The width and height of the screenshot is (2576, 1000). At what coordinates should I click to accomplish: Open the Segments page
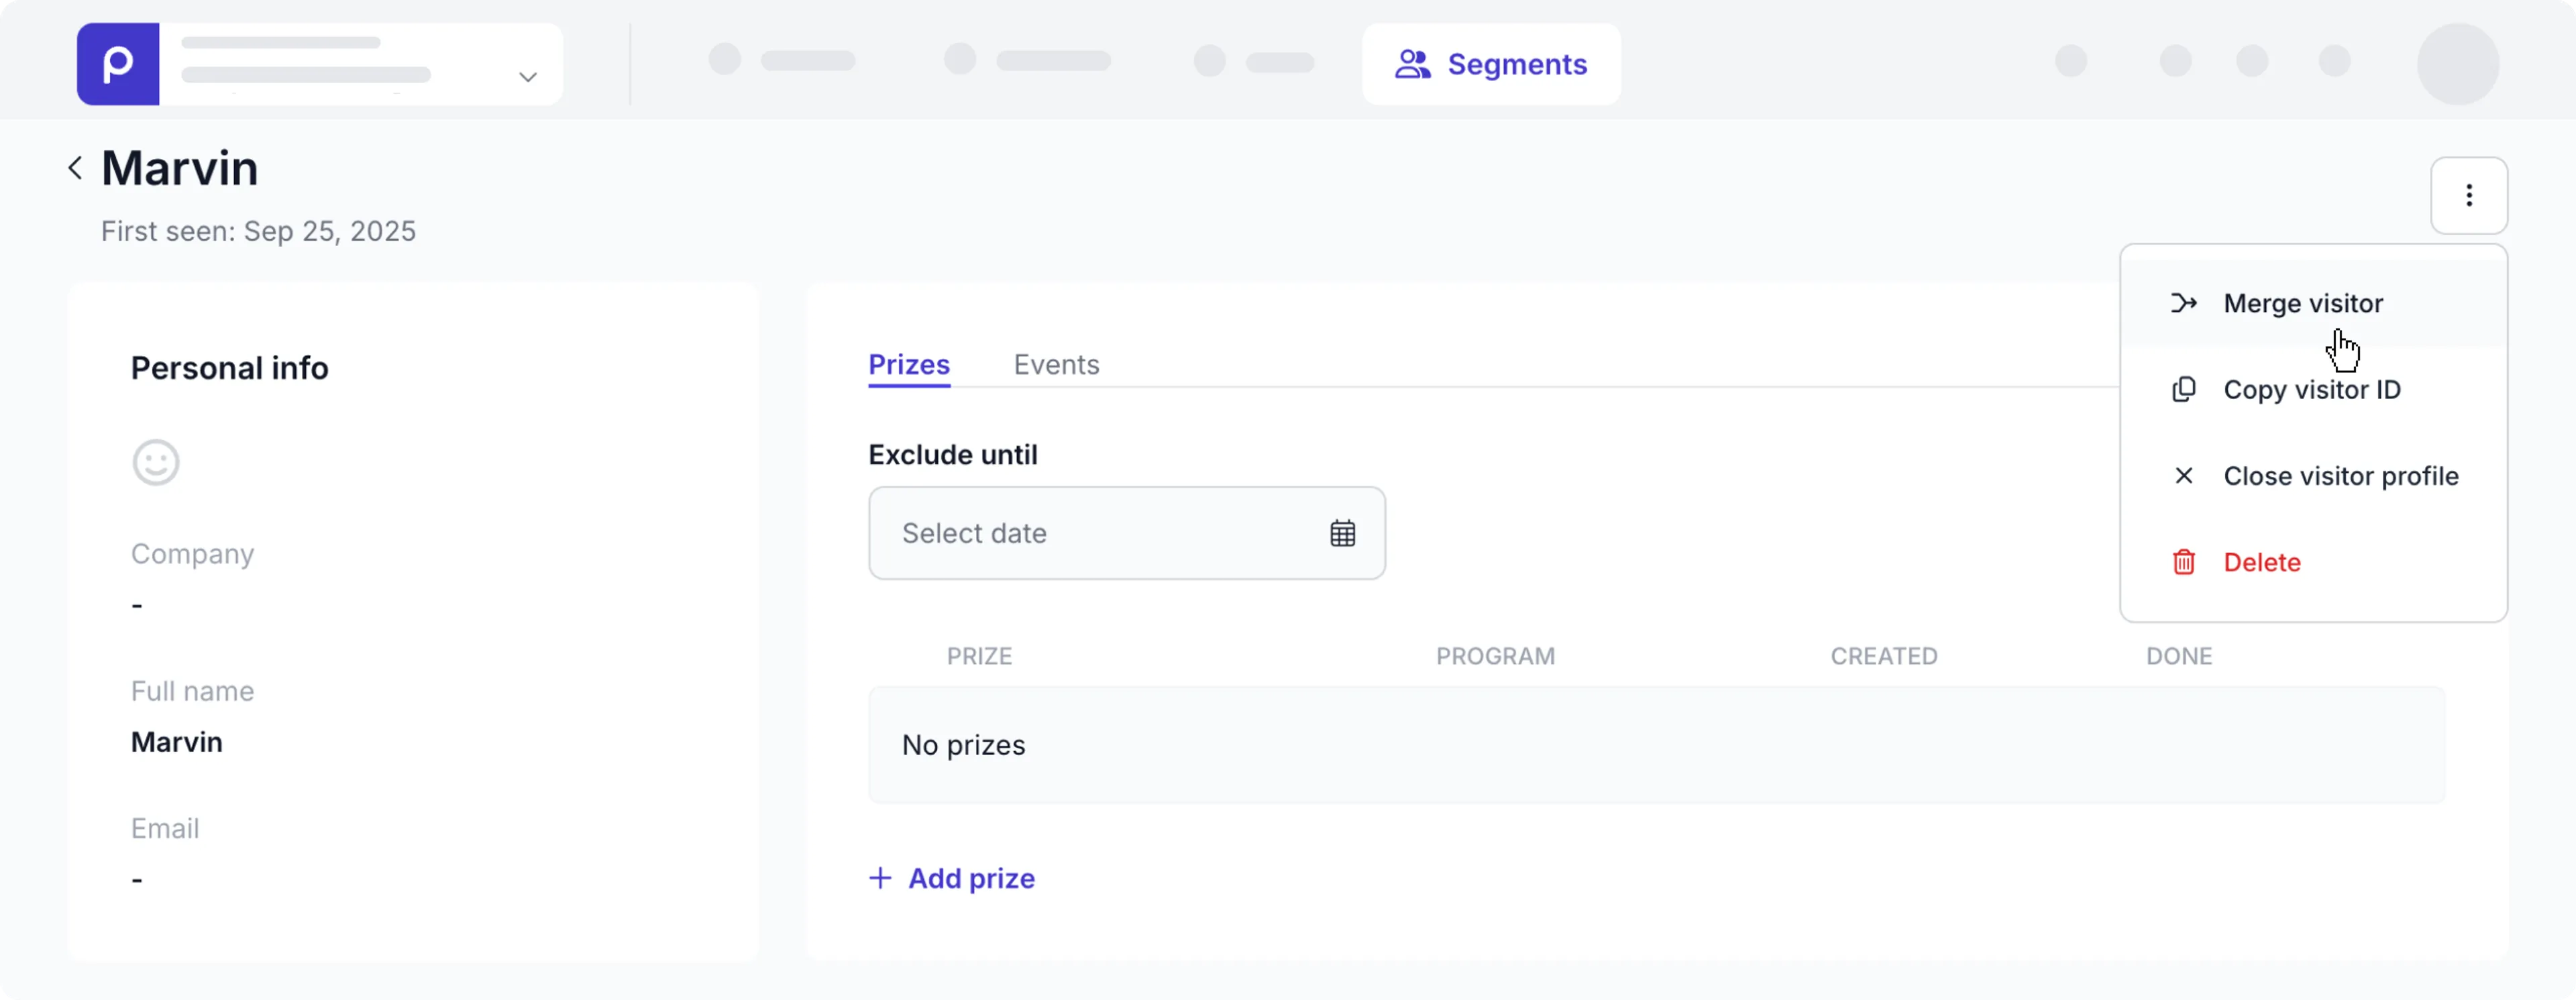[1517, 63]
